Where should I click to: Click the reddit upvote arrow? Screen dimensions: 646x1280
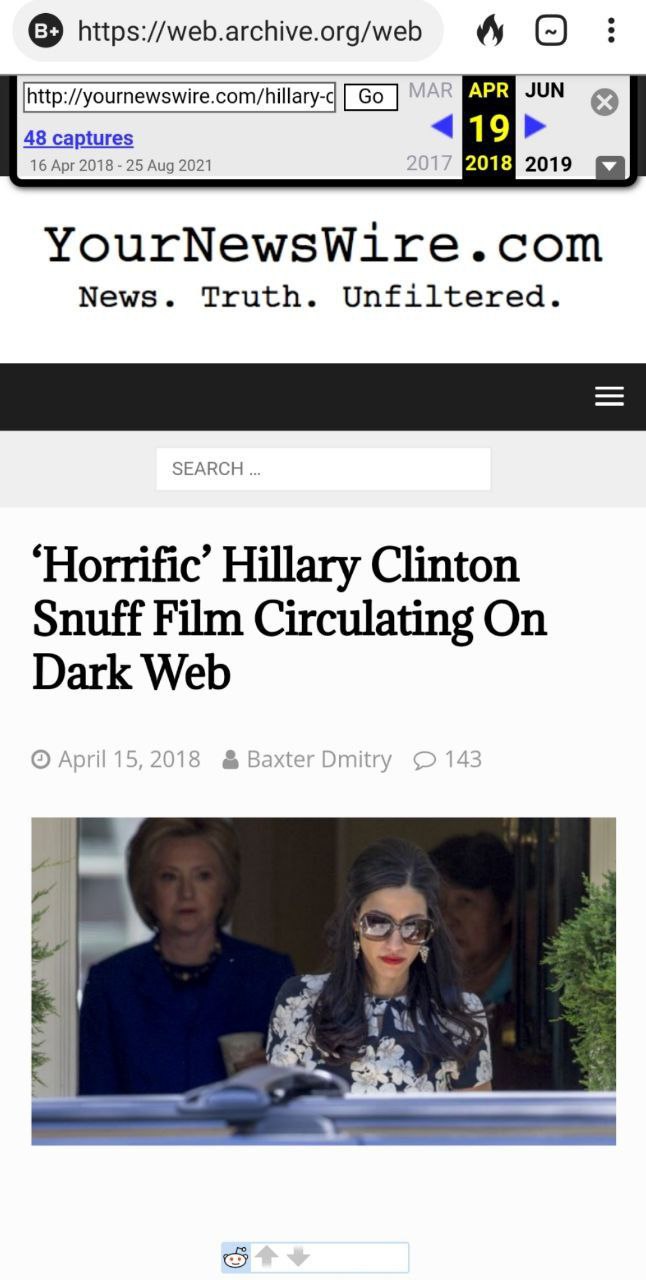(x=266, y=1257)
